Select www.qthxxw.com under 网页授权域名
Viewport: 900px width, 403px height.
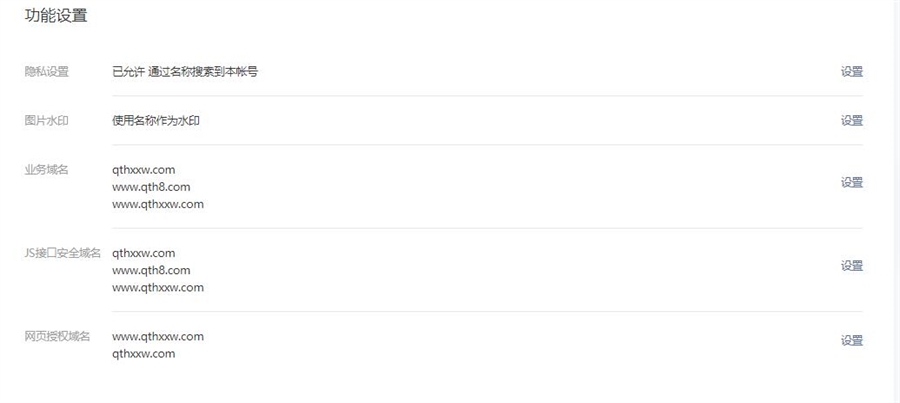pos(158,336)
